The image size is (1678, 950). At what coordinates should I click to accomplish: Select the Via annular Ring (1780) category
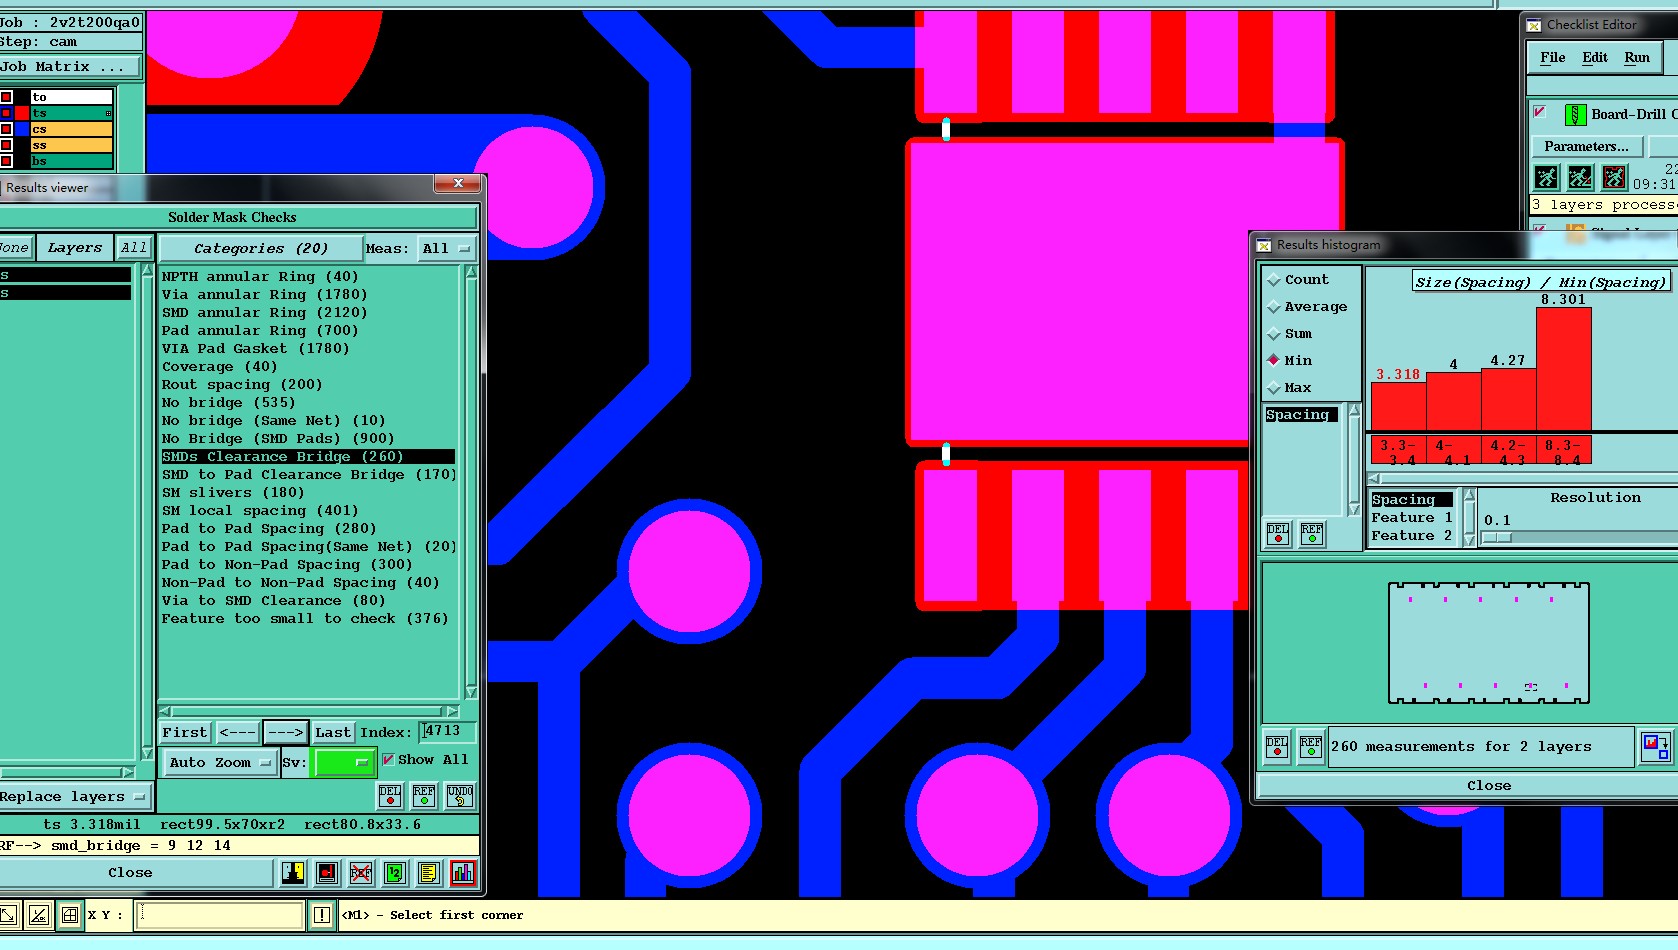(x=265, y=294)
